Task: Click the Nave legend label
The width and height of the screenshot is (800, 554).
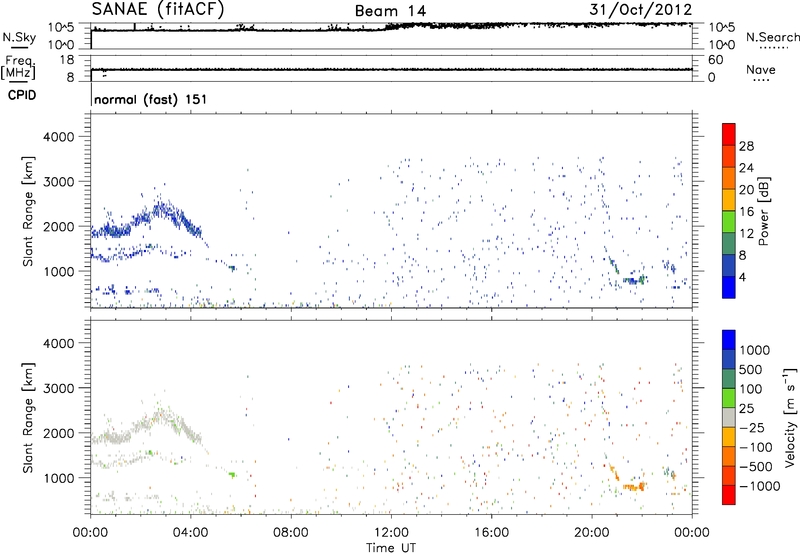Action: click(761, 70)
